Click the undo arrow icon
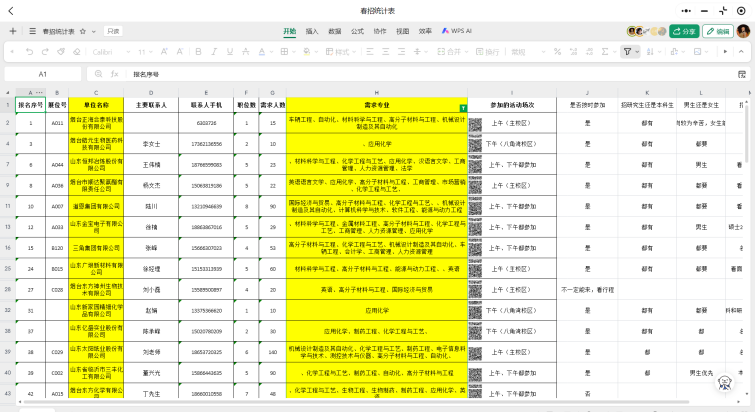 (x=29, y=51)
